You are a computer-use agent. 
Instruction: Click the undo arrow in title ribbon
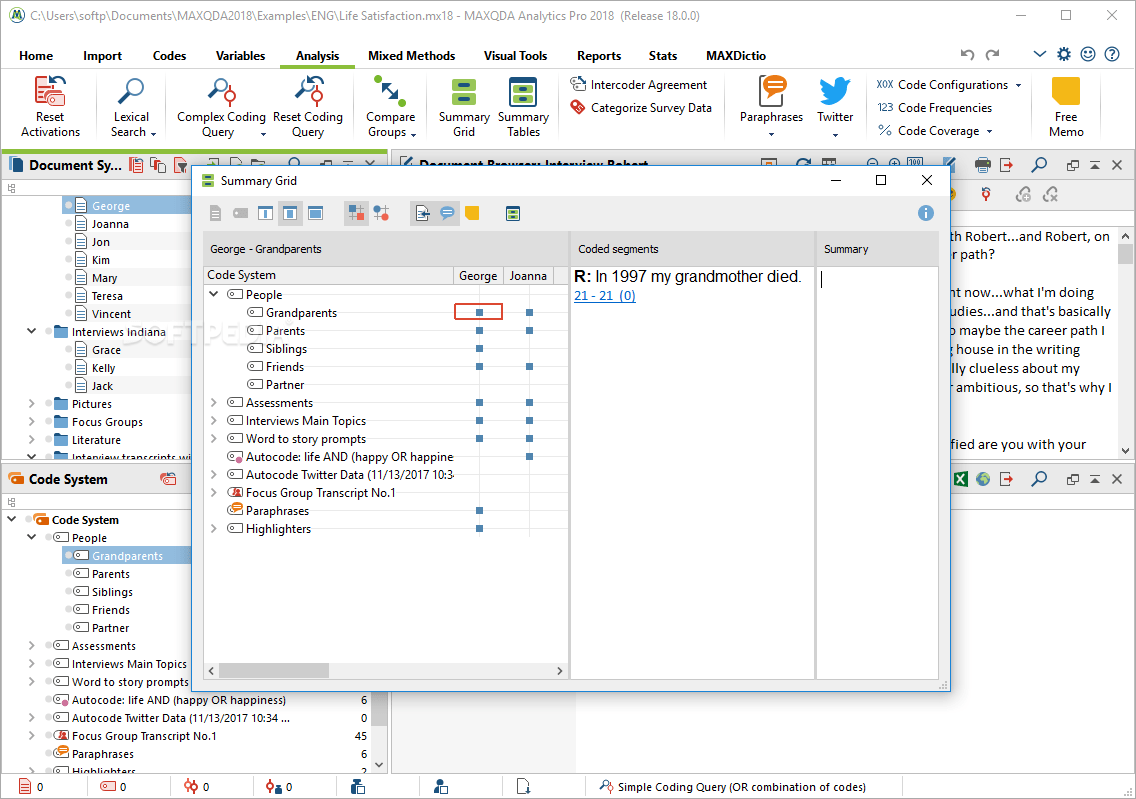point(967,54)
